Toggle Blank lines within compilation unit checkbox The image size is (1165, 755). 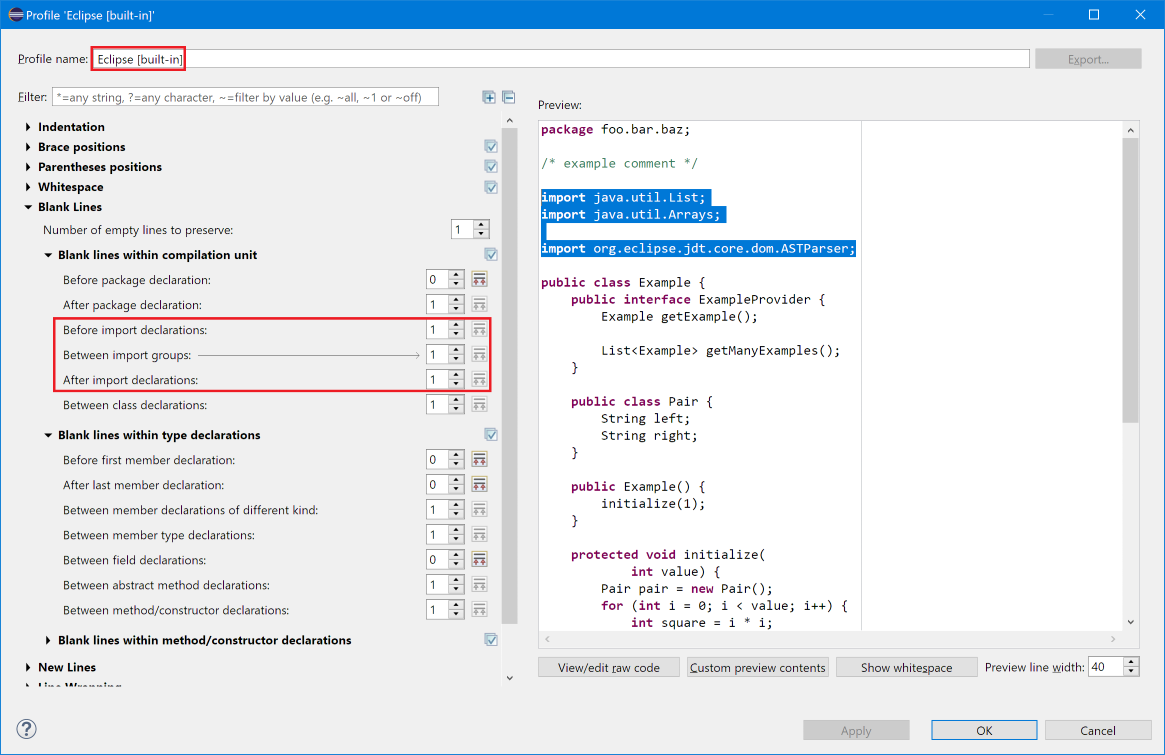(490, 255)
